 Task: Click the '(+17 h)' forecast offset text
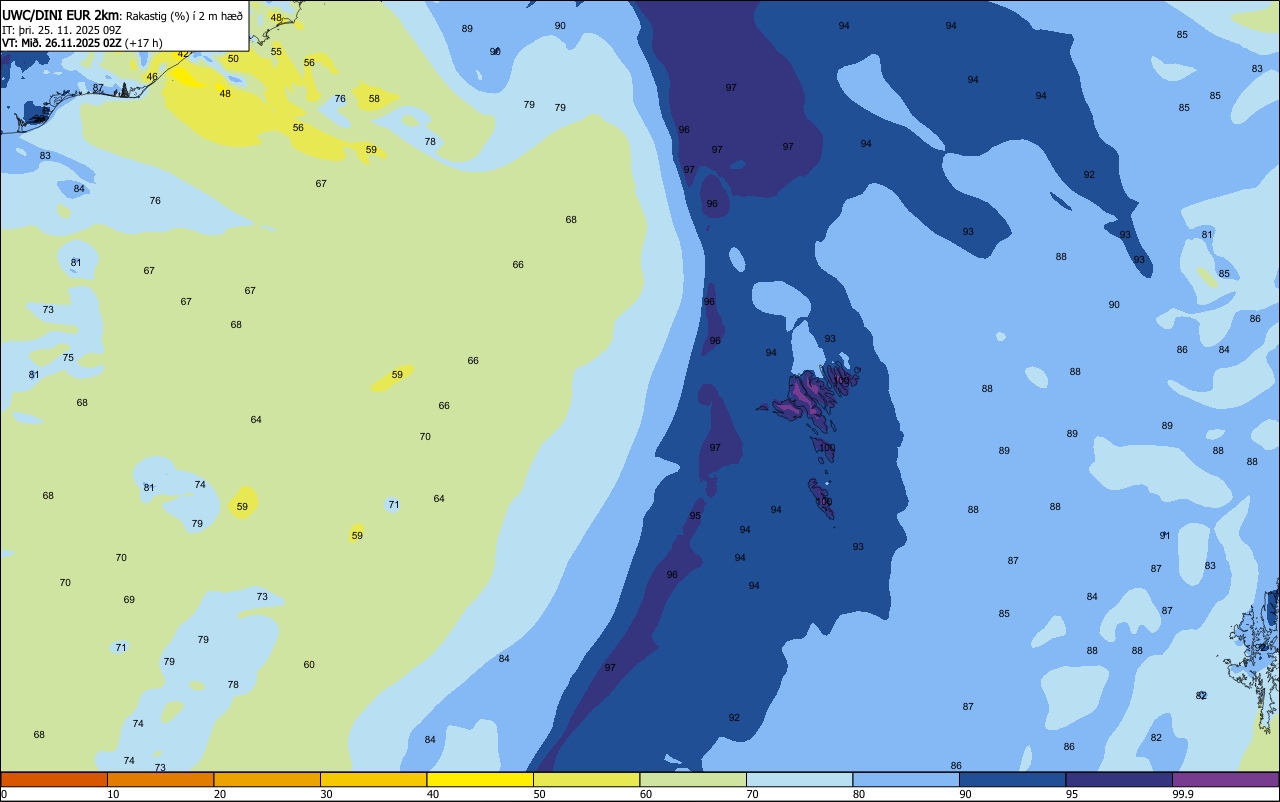[x=145, y=43]
